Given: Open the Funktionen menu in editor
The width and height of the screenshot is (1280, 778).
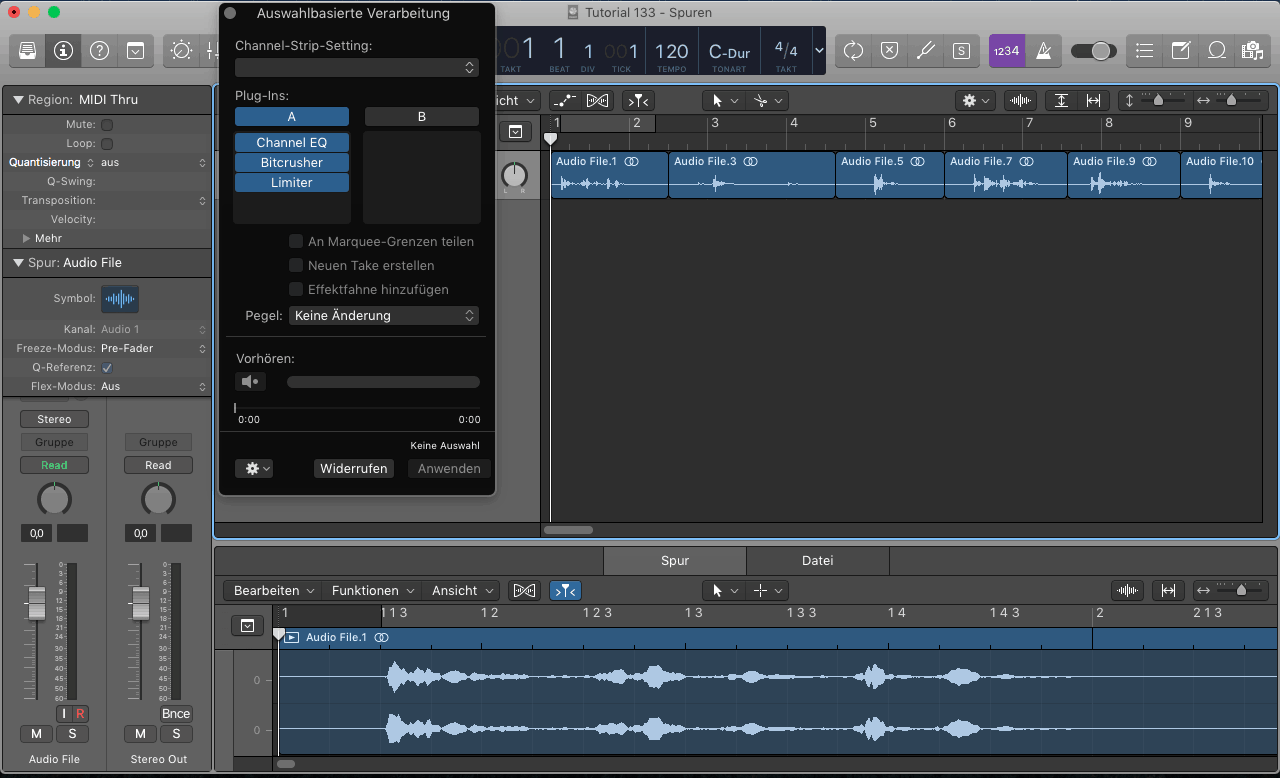Looking at the screenshot, I should 372,591.
